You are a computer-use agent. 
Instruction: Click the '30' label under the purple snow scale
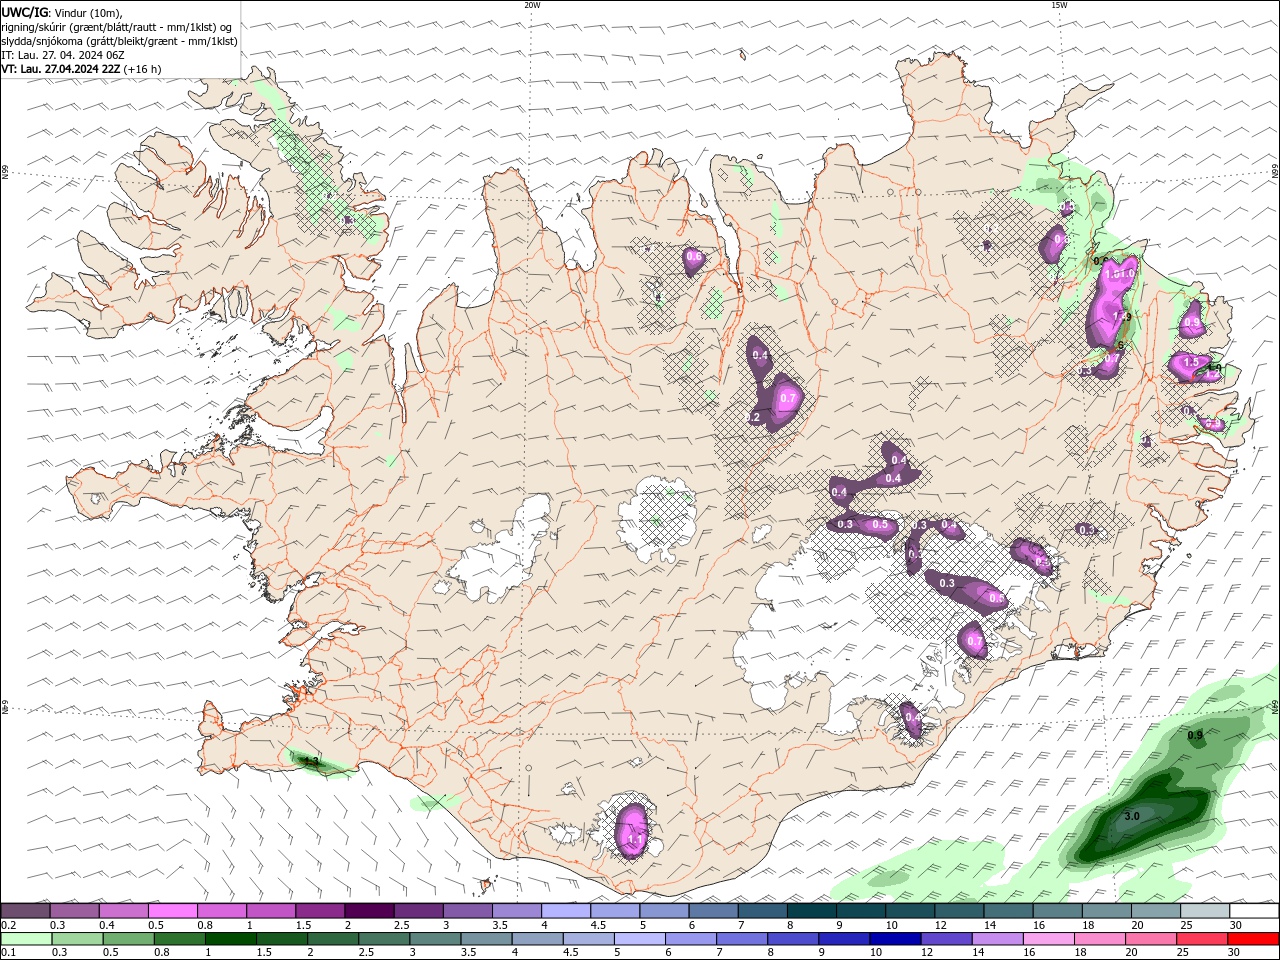click(1236, 925)
